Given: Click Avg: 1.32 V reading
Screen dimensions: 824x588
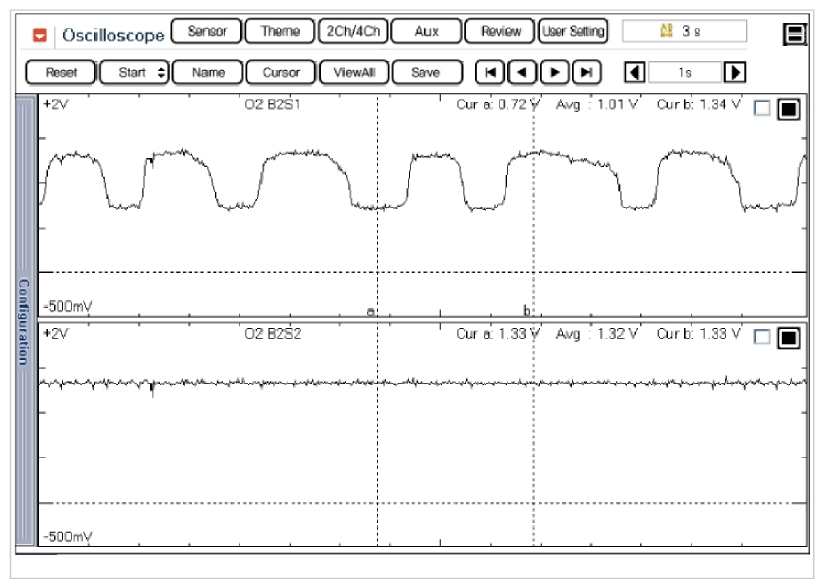Looking at the screenshot, I should coord(597,334).
